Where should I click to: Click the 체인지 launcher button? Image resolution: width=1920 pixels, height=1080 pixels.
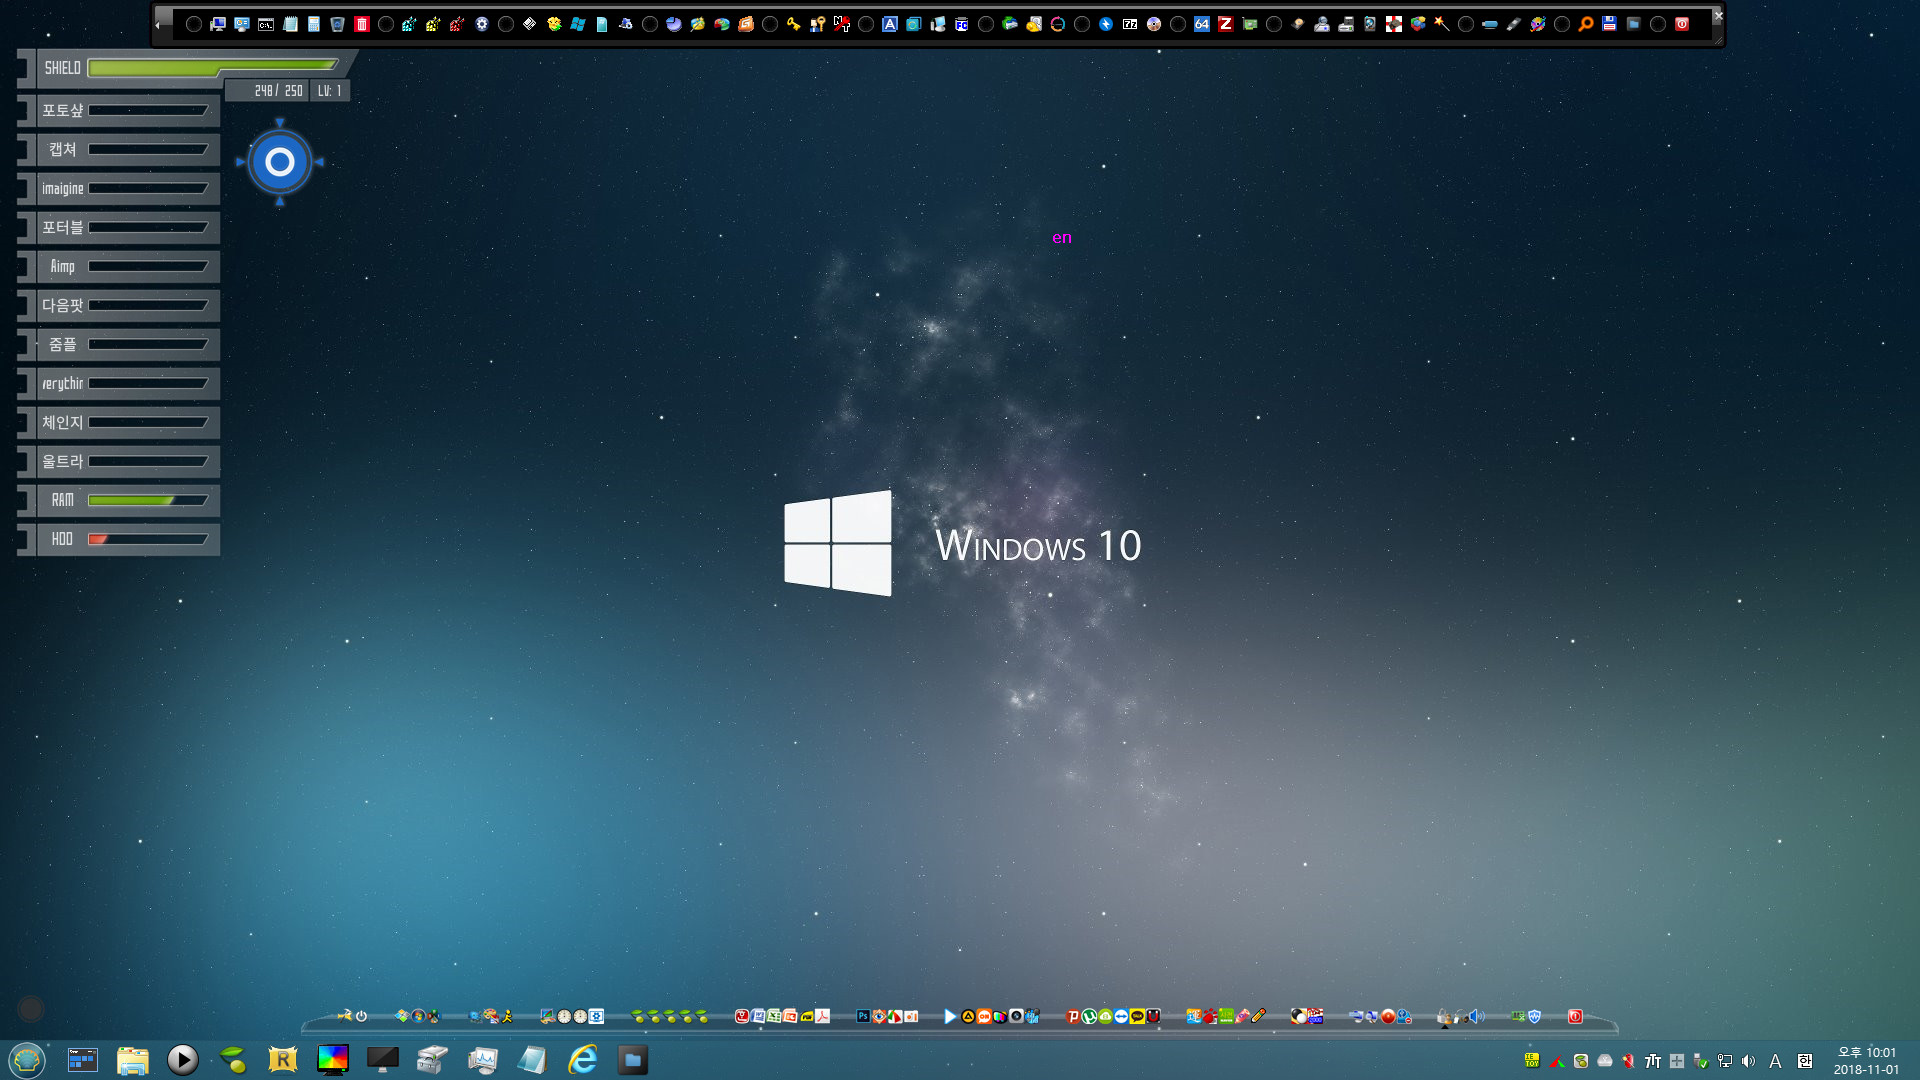click(127, 422)
